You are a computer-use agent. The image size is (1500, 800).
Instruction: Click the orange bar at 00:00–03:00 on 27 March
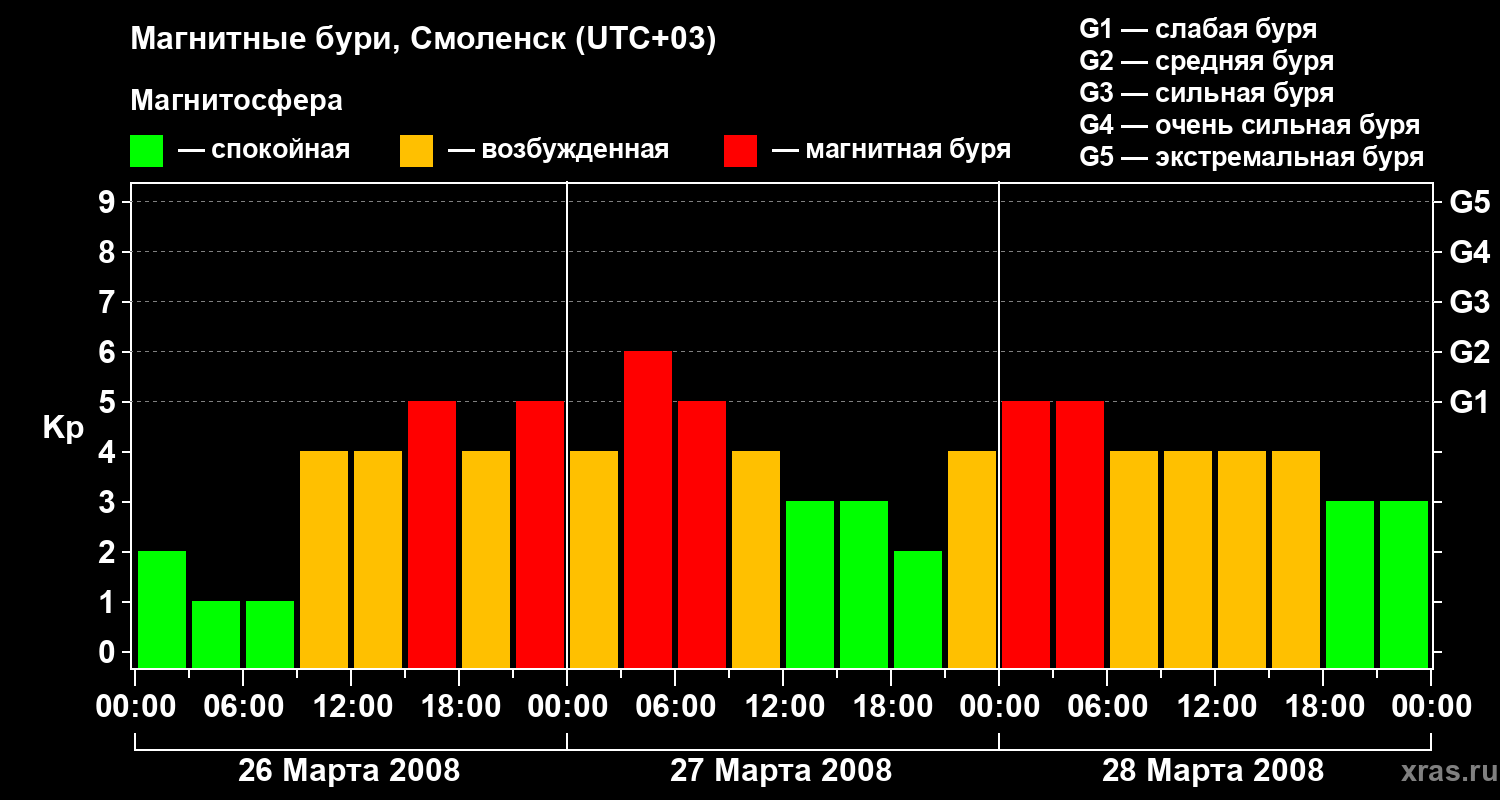pos(594,560)
